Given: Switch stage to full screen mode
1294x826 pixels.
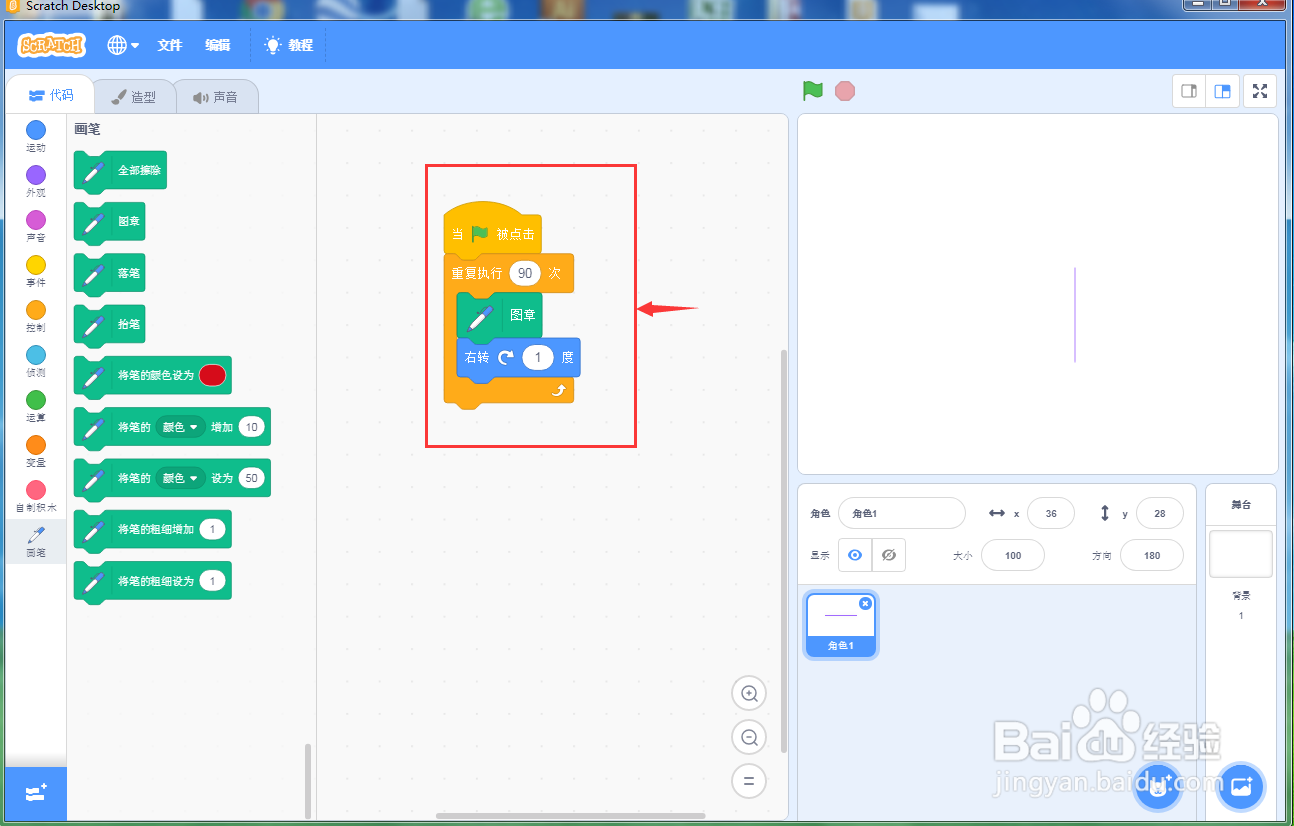Looking at the screenshot, I should click(1259, 91).
